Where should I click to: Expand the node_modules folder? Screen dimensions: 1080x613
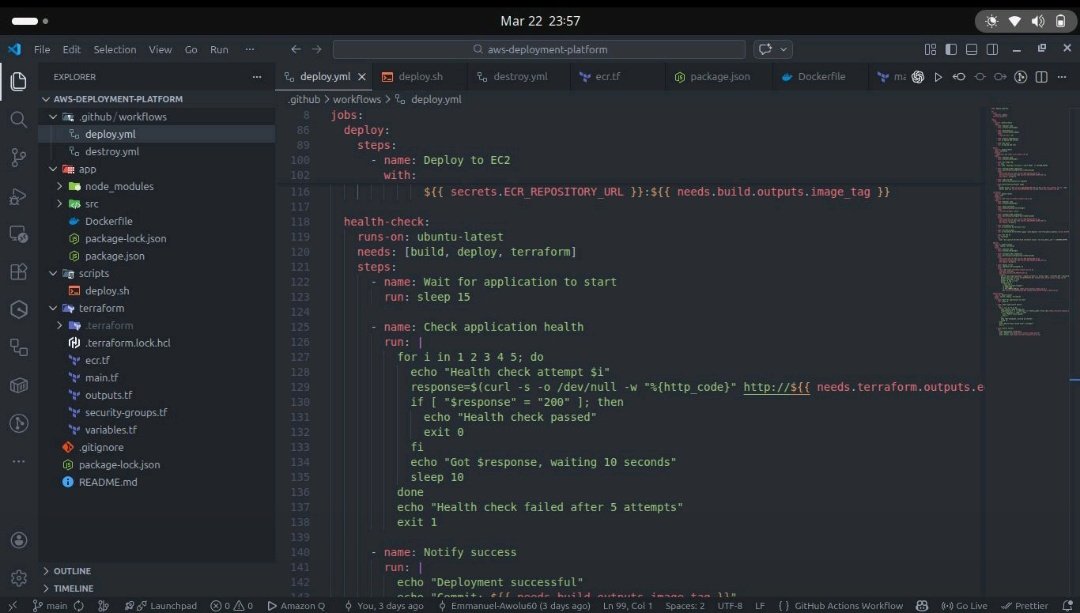tap(59, 187)
